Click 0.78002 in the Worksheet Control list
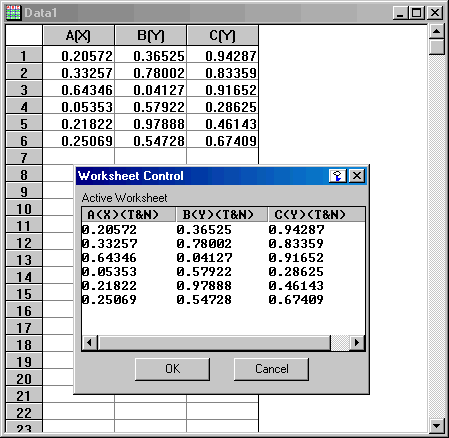 204,244
